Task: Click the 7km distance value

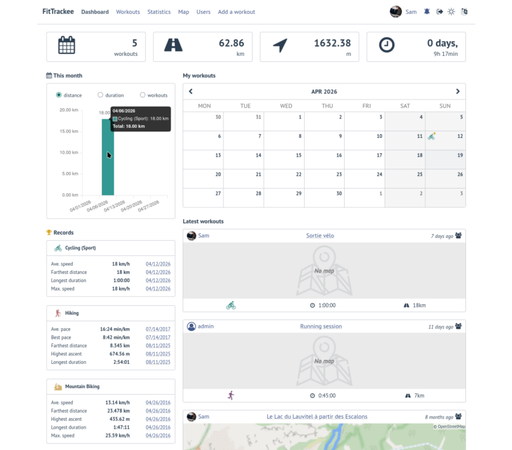Action: (419, 396)
